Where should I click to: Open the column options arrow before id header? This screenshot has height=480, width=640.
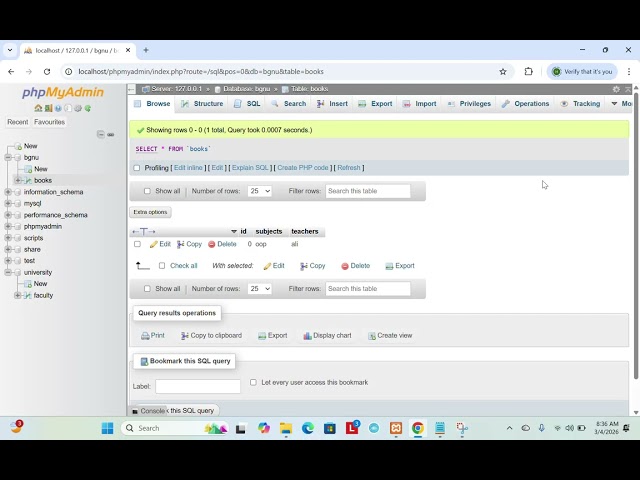[234, 231]
